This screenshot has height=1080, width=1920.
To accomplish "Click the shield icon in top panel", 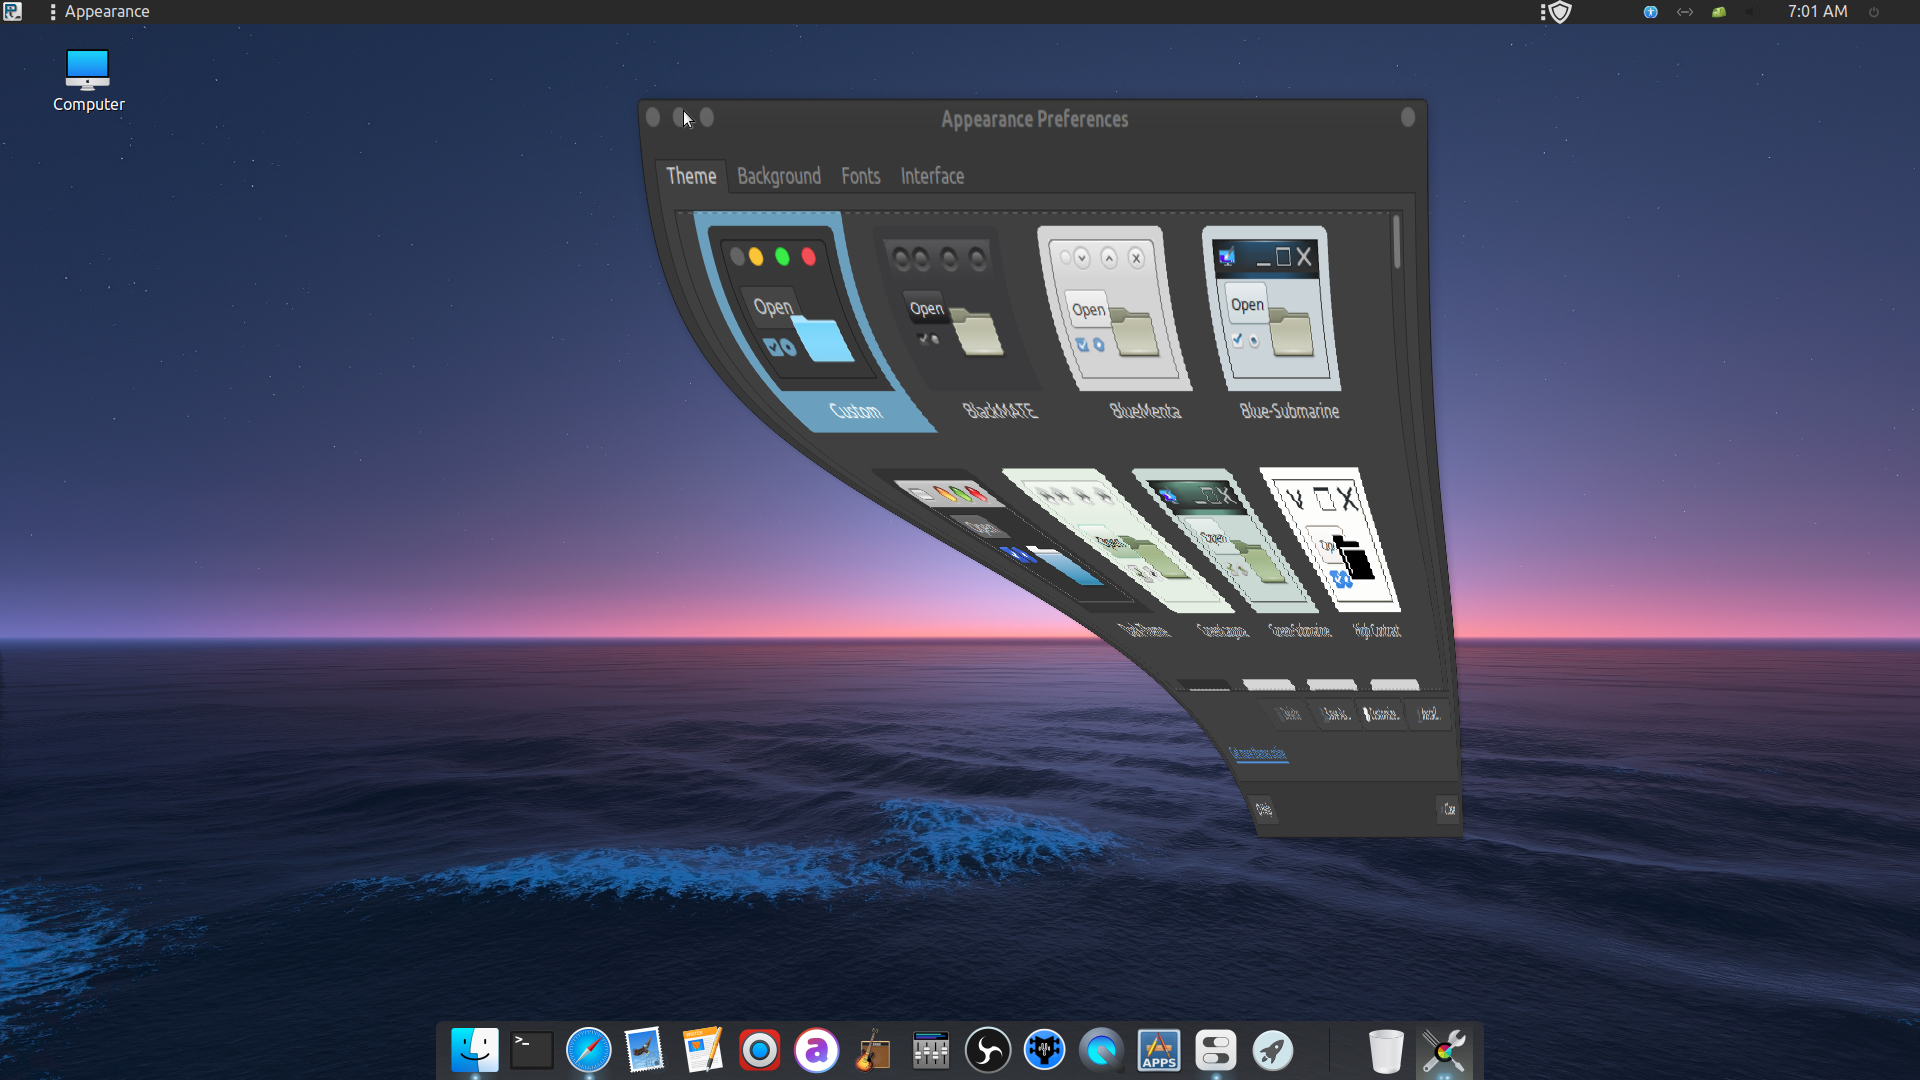I will 1560,12.
